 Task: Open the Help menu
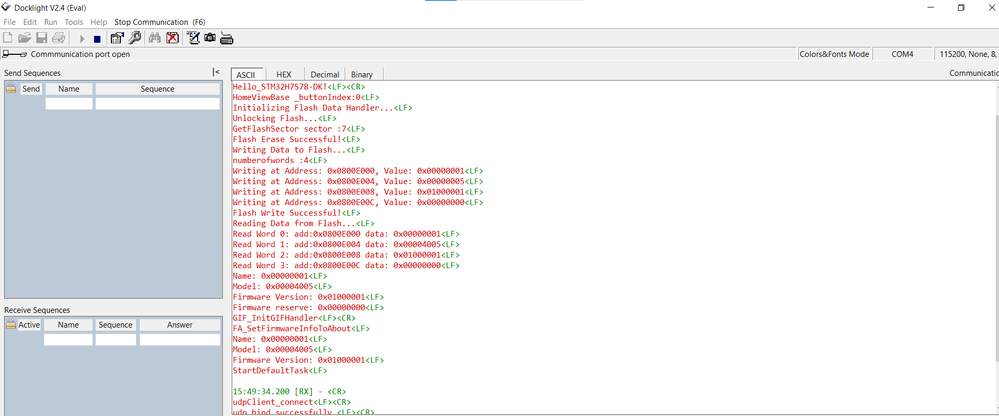click(99, 22)
